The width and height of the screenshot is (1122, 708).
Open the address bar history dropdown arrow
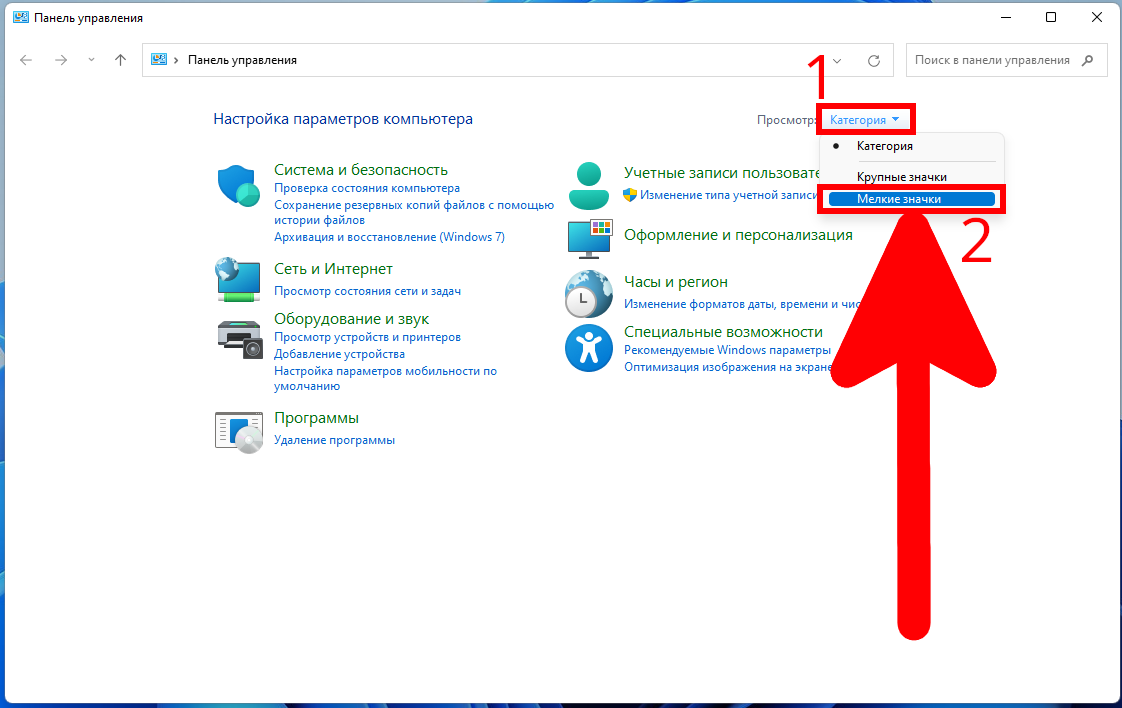[x=837, y=60]
